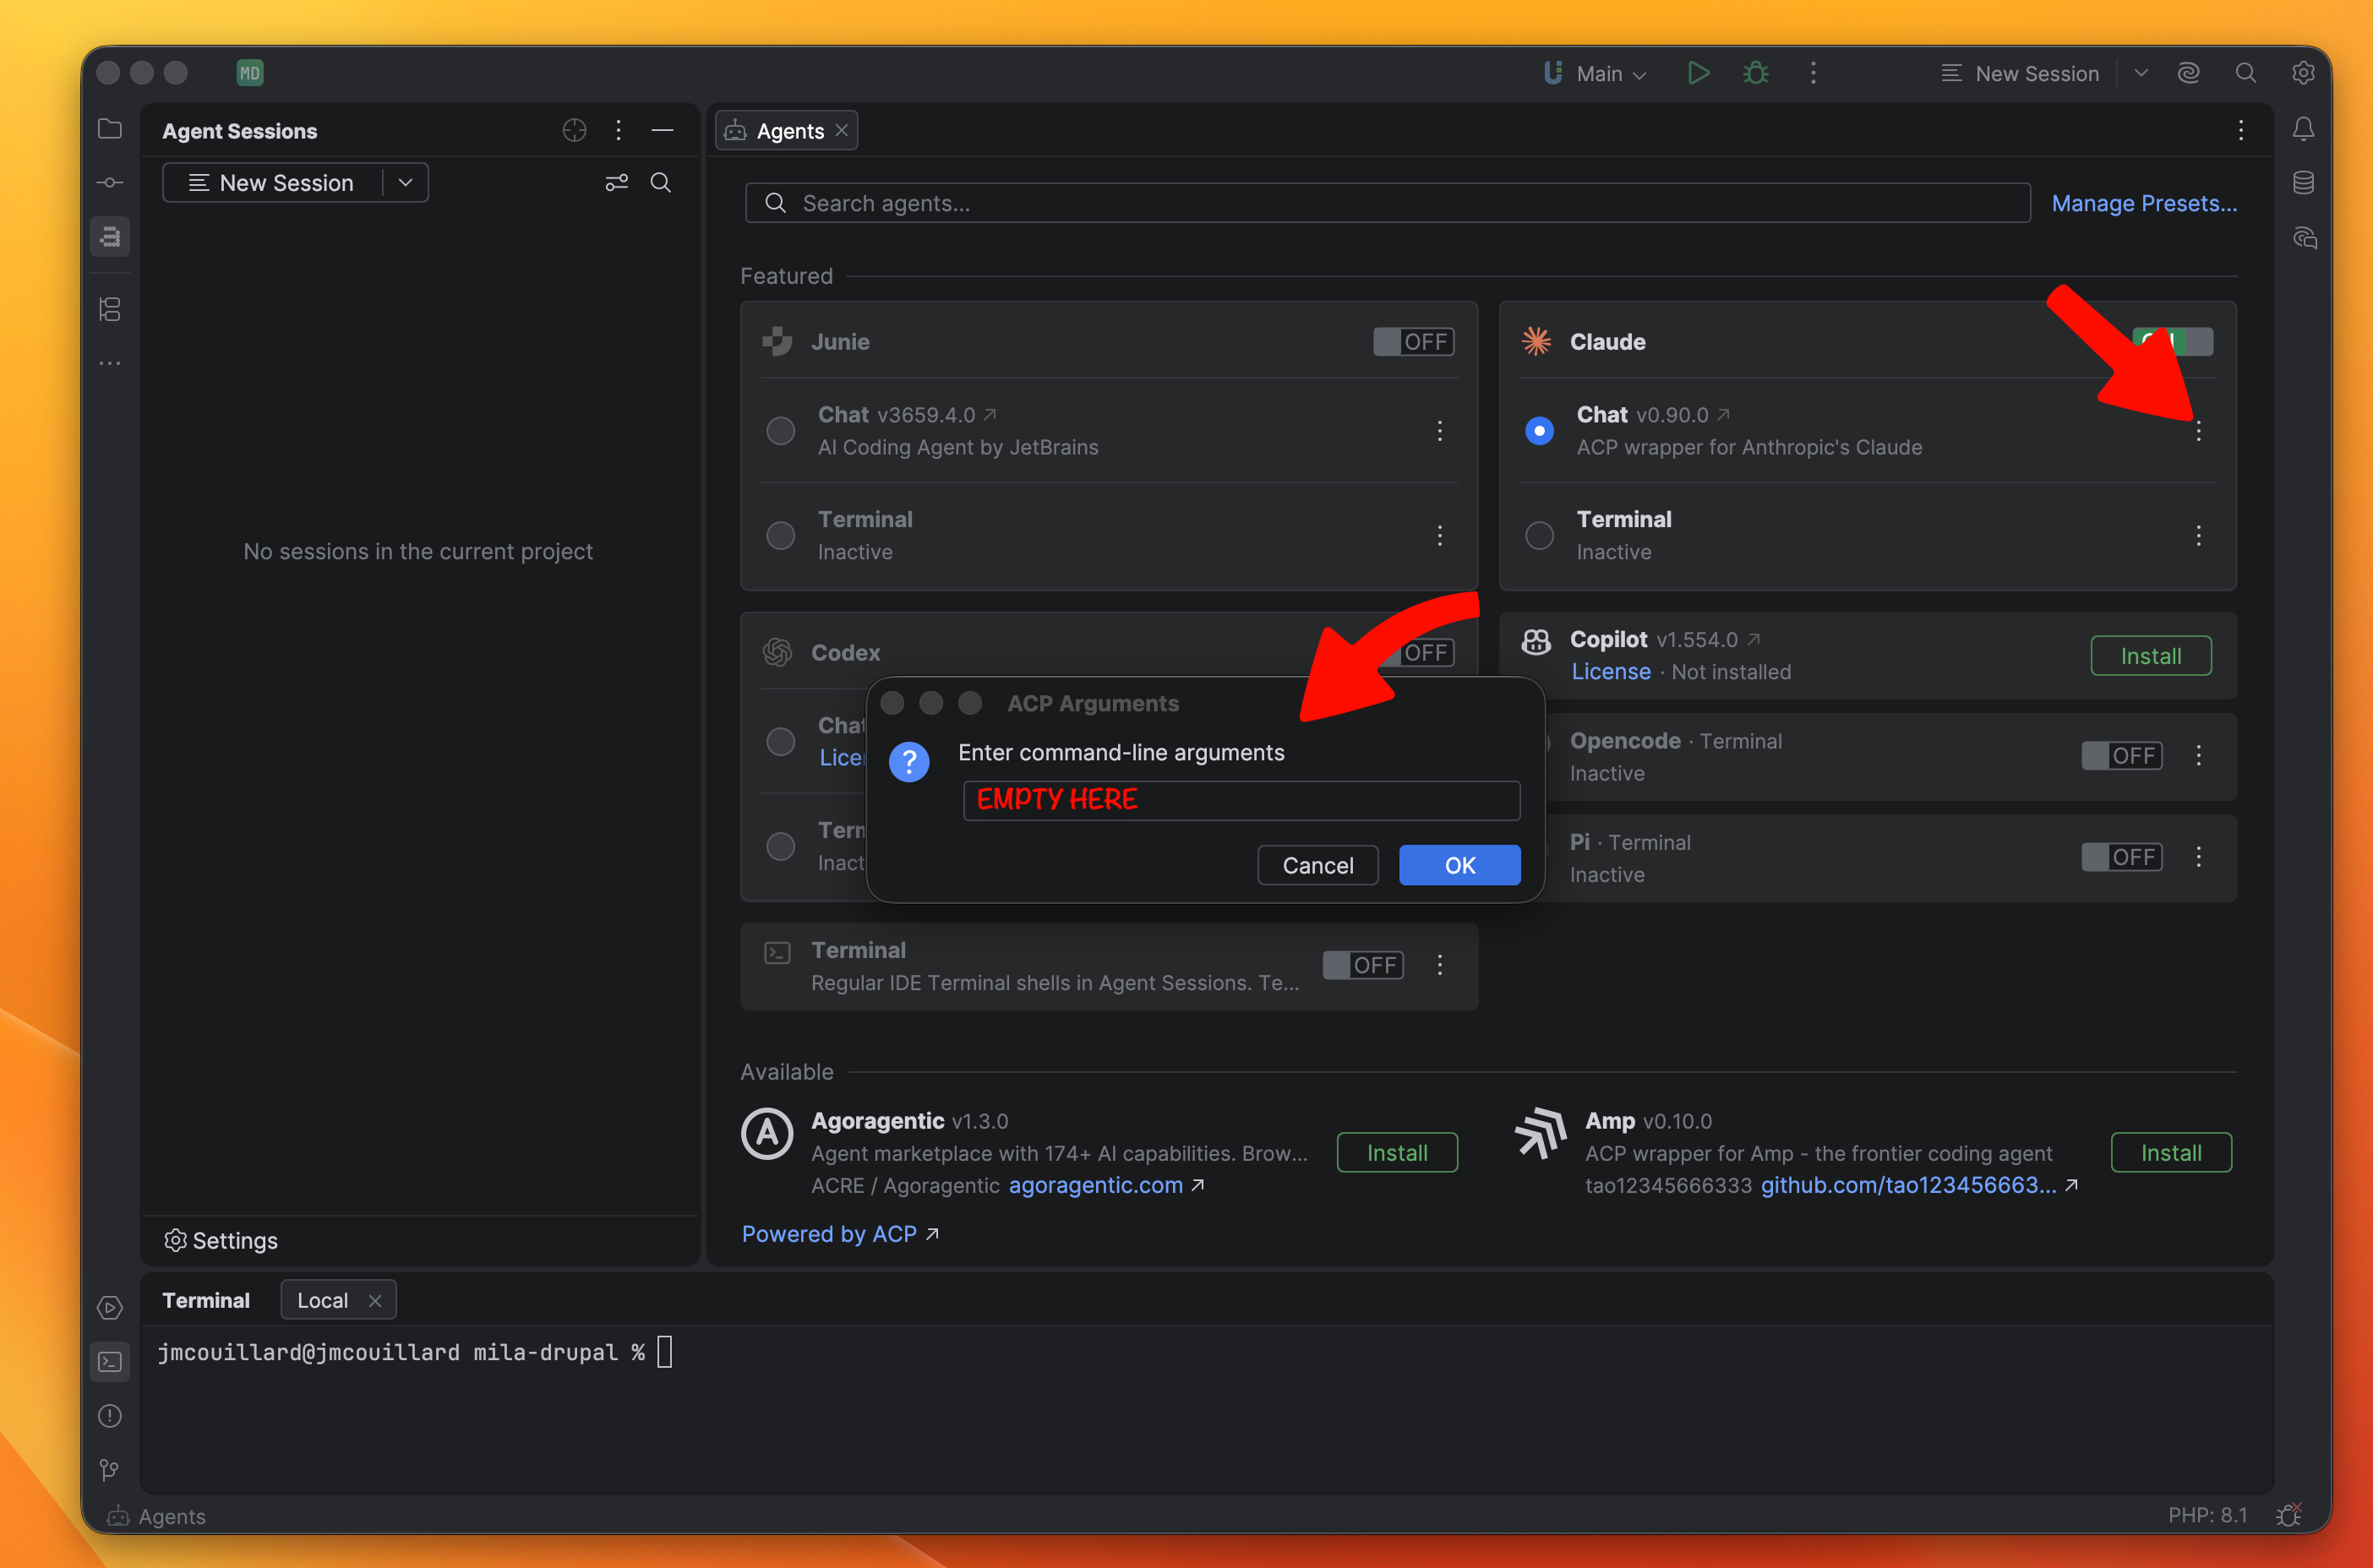Show more tool windows ellipsis in left sidebar
This screenshot has height=1568, width=2373.
(x=110, y=364)
